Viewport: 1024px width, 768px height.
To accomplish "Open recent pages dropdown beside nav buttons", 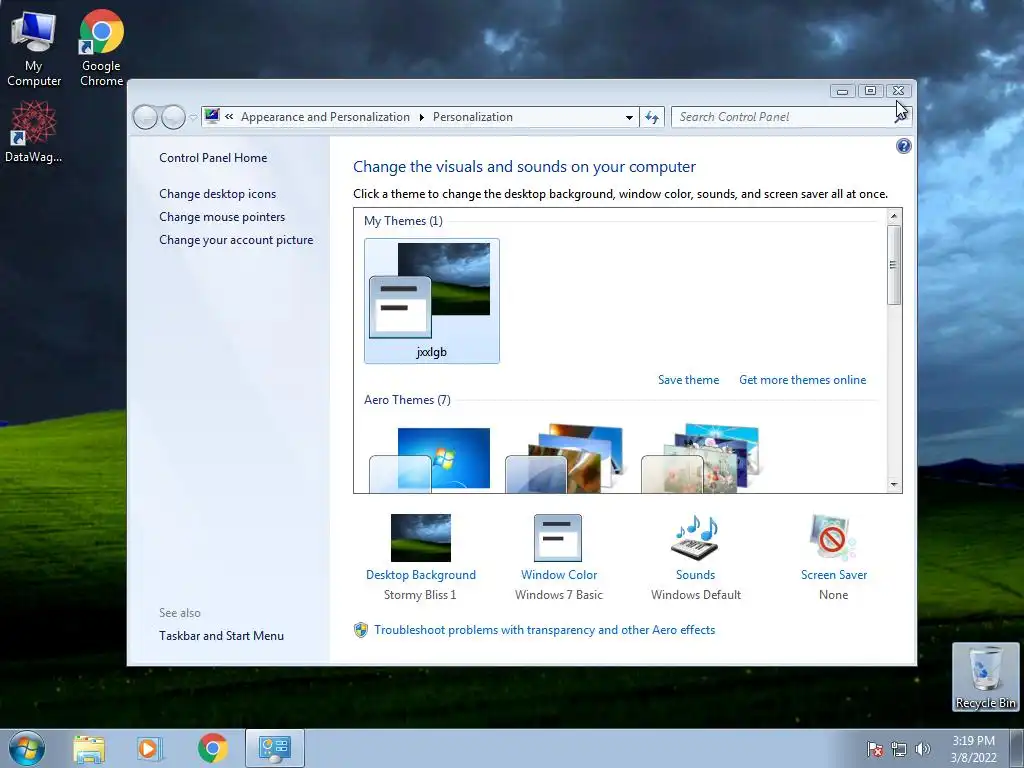I will (x=193, y=118).
